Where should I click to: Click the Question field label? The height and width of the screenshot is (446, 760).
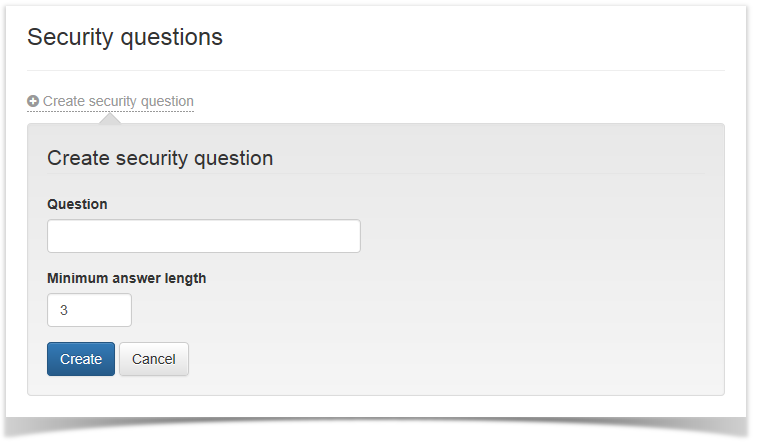(x=77, y=204)
